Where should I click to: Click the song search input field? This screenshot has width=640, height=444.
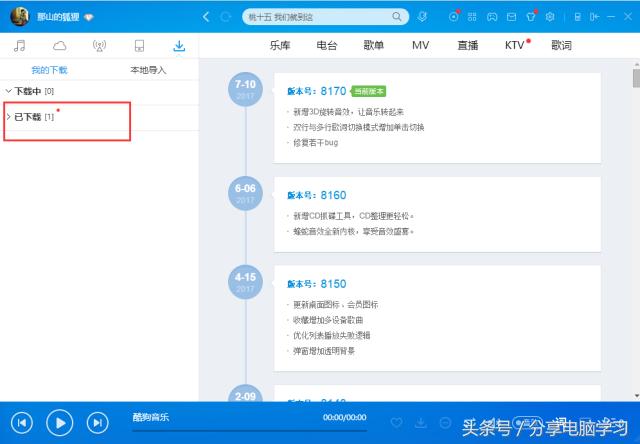(318, 17)
